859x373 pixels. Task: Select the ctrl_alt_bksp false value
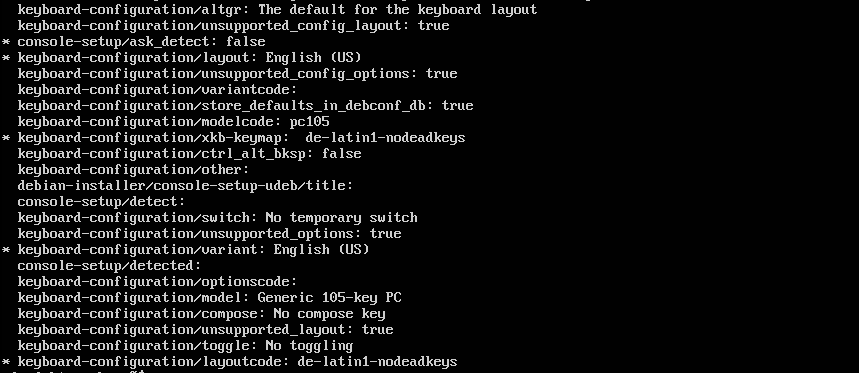point(341,153)
